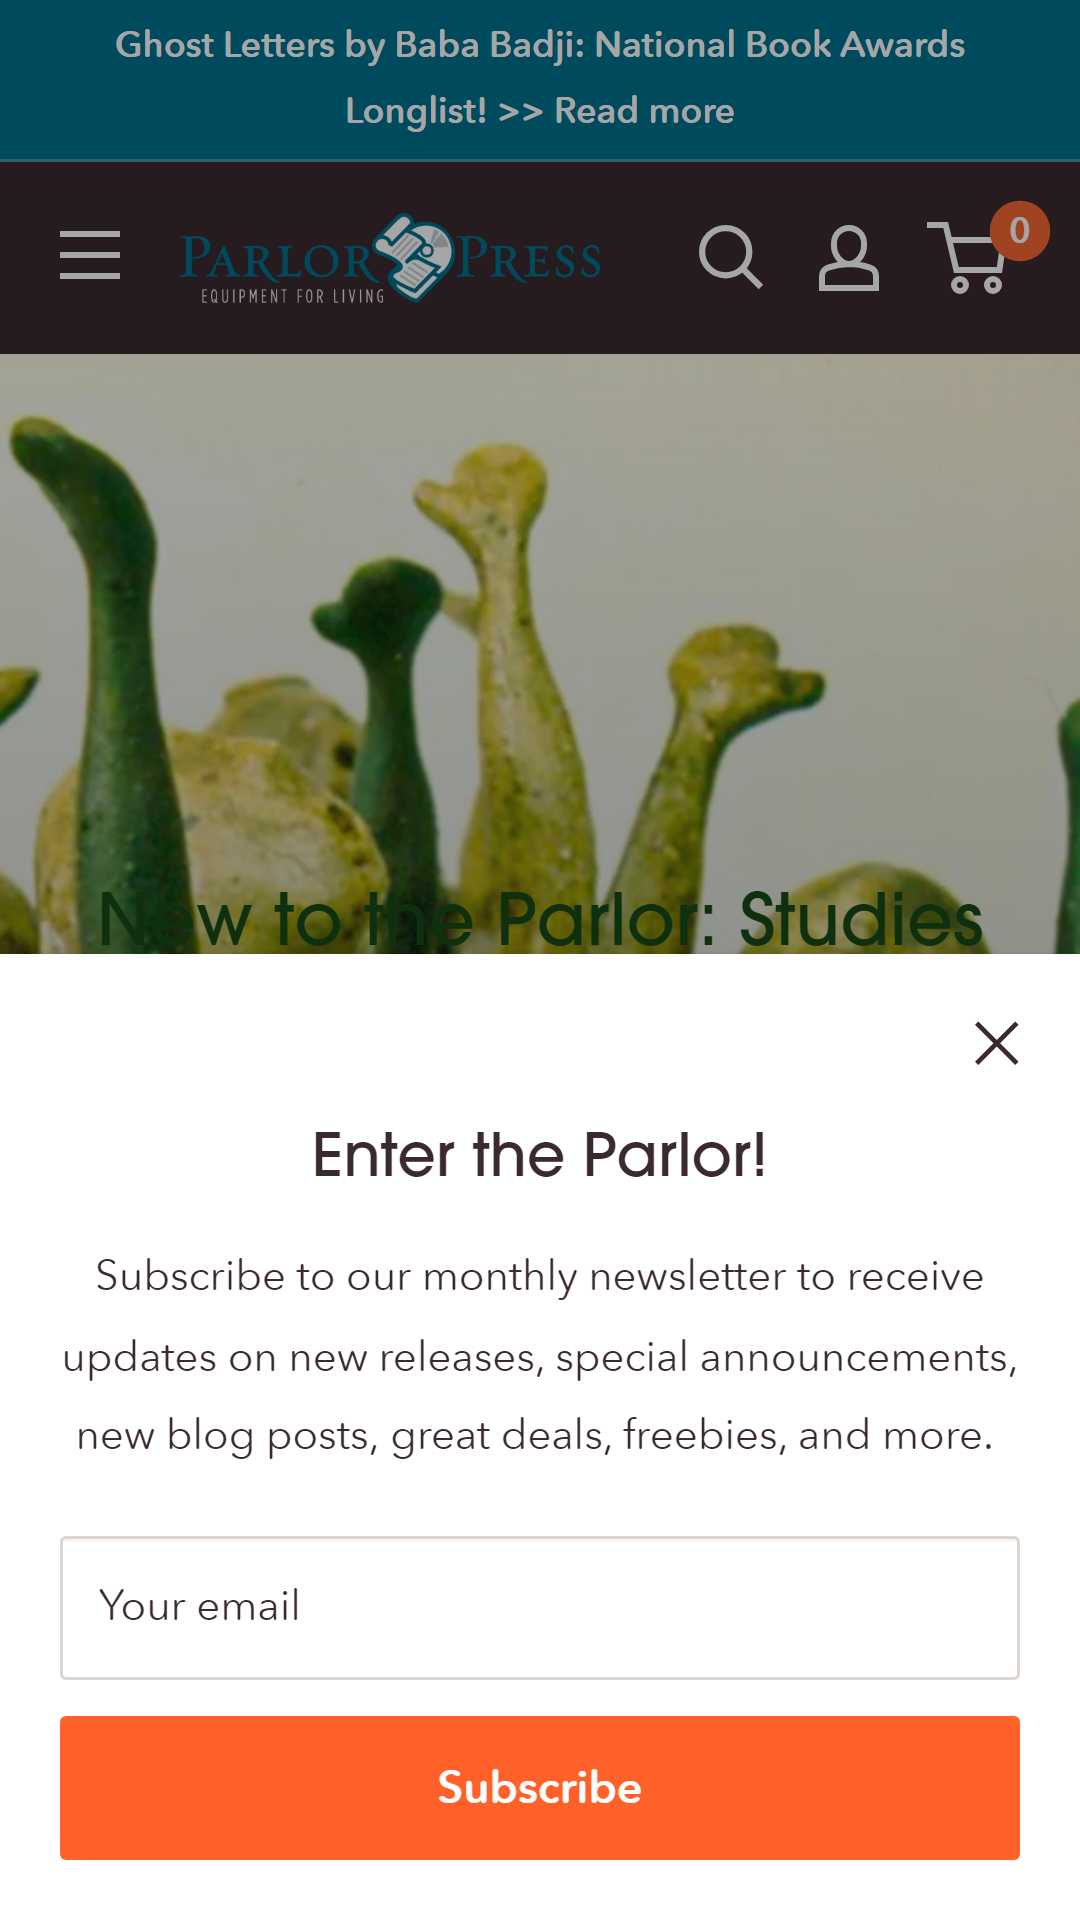Click the Equipment for Living tagline
This screenshot has height=1920, width=1080.
click(x=293, y=296)
